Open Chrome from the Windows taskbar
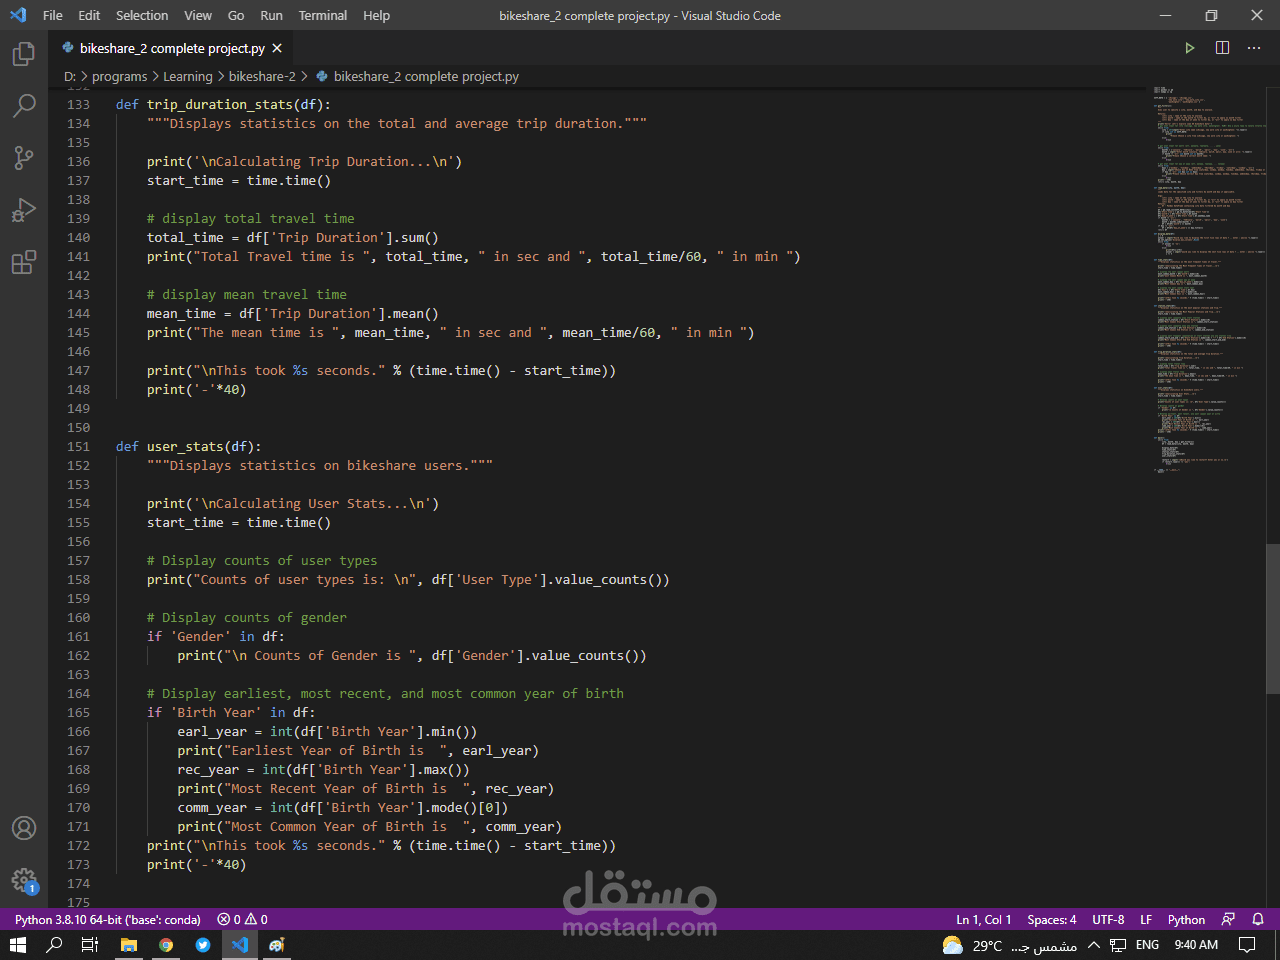The width and height of the screenshot is (1280, 960). (166, 945)
